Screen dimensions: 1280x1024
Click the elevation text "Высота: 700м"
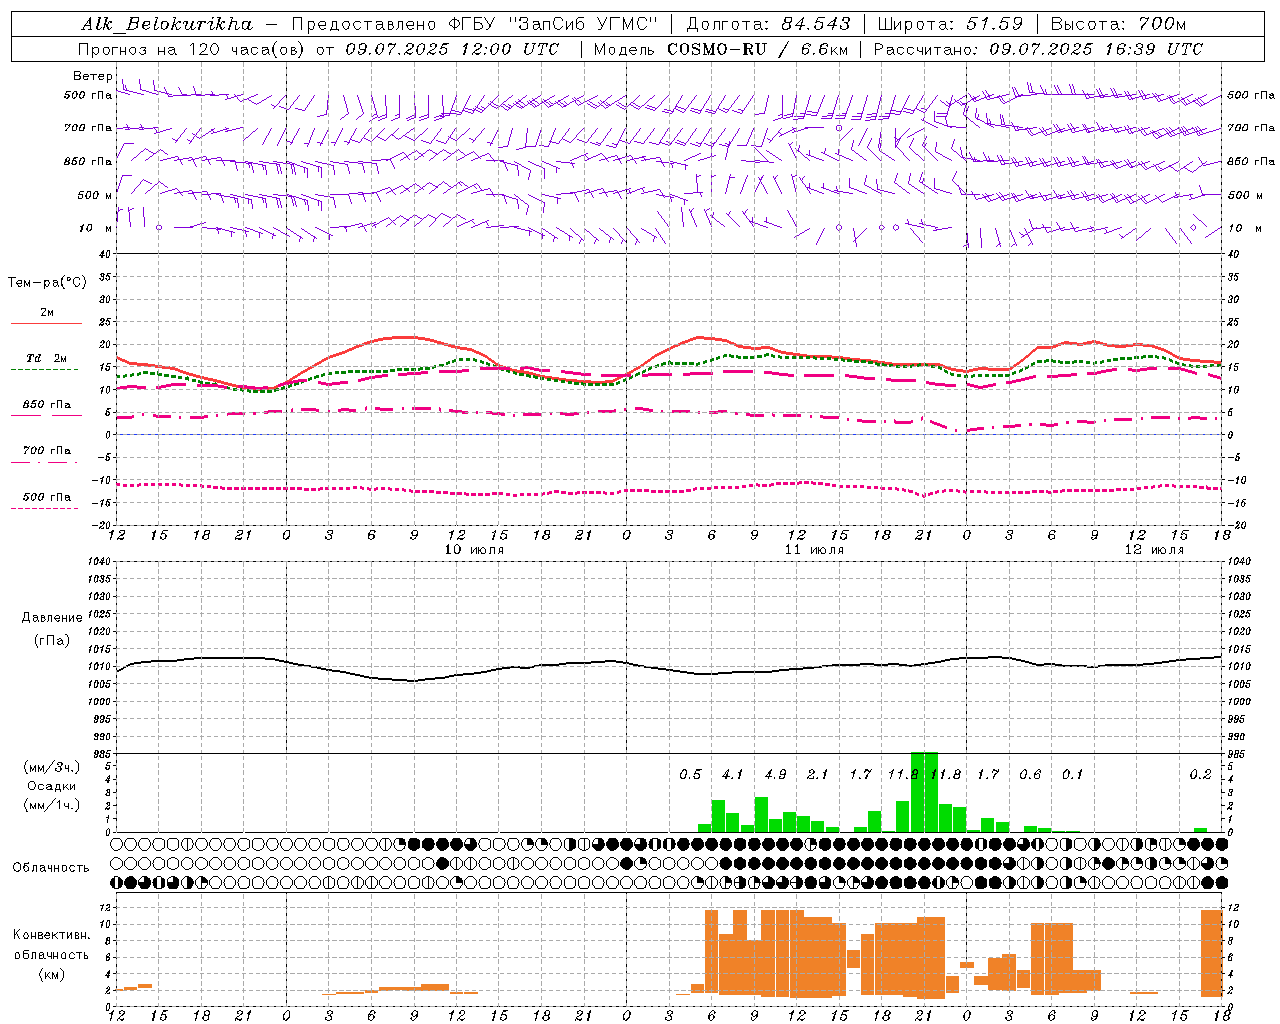point(1118,24)
